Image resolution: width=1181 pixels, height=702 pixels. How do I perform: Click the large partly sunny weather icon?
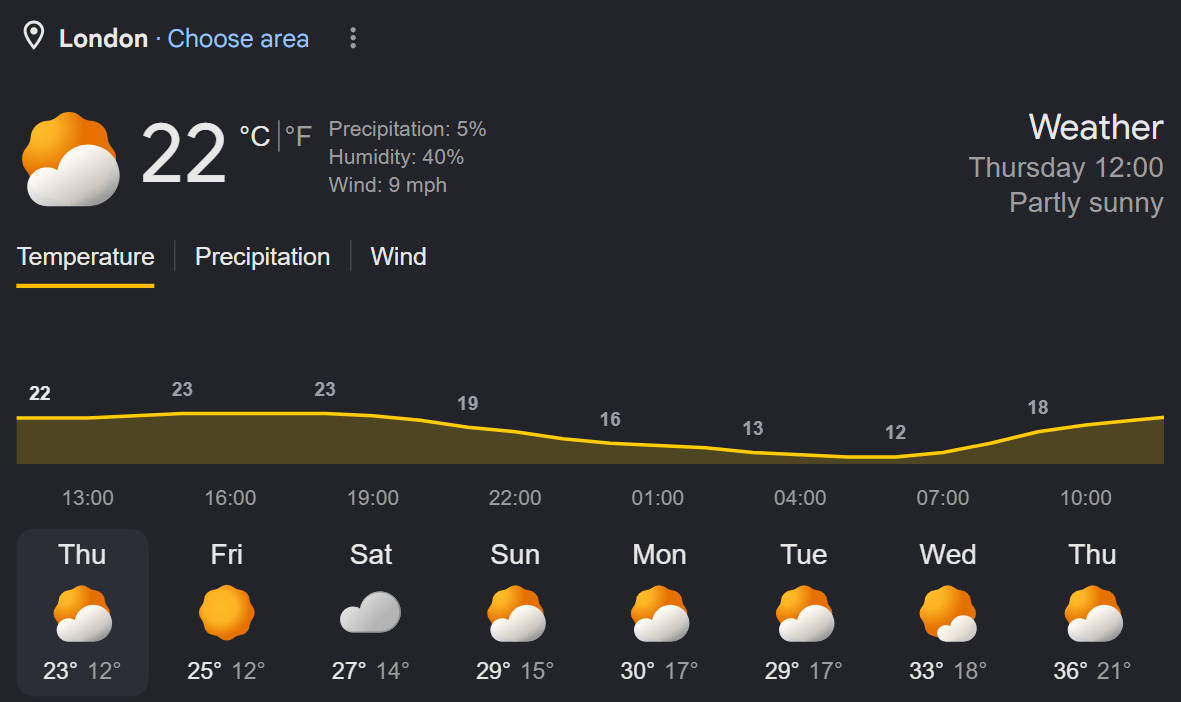pos(71,159)
